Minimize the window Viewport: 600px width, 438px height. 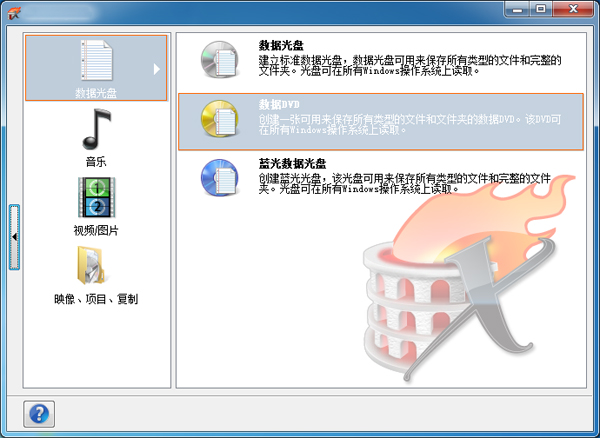point(517,9)
